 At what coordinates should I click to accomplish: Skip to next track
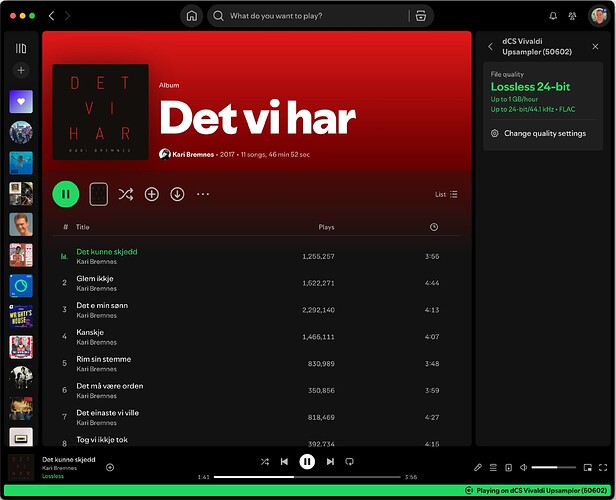click(x=330, y=462)
